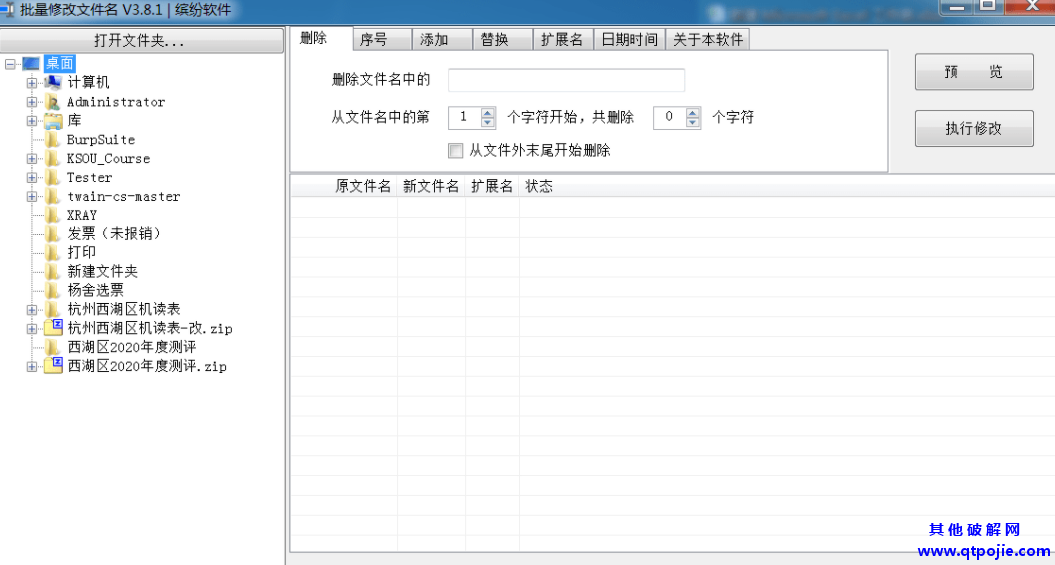Expand the 杭州西湖区机读表 folder node
This screenshot has width=1055, height=565.
pos(32,310)
